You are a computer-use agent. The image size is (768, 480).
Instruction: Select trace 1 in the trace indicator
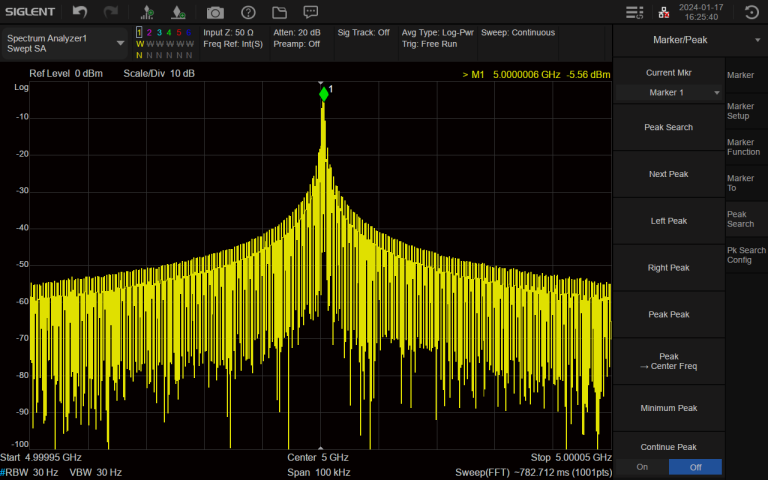(x=139, y=32)
